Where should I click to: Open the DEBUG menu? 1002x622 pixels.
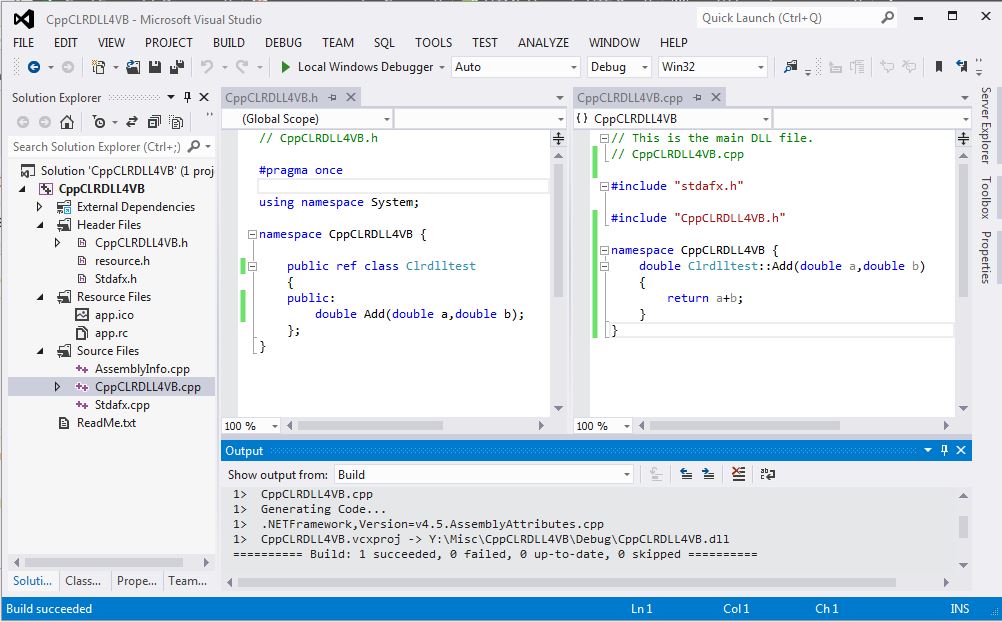click(x=283, y=42)
